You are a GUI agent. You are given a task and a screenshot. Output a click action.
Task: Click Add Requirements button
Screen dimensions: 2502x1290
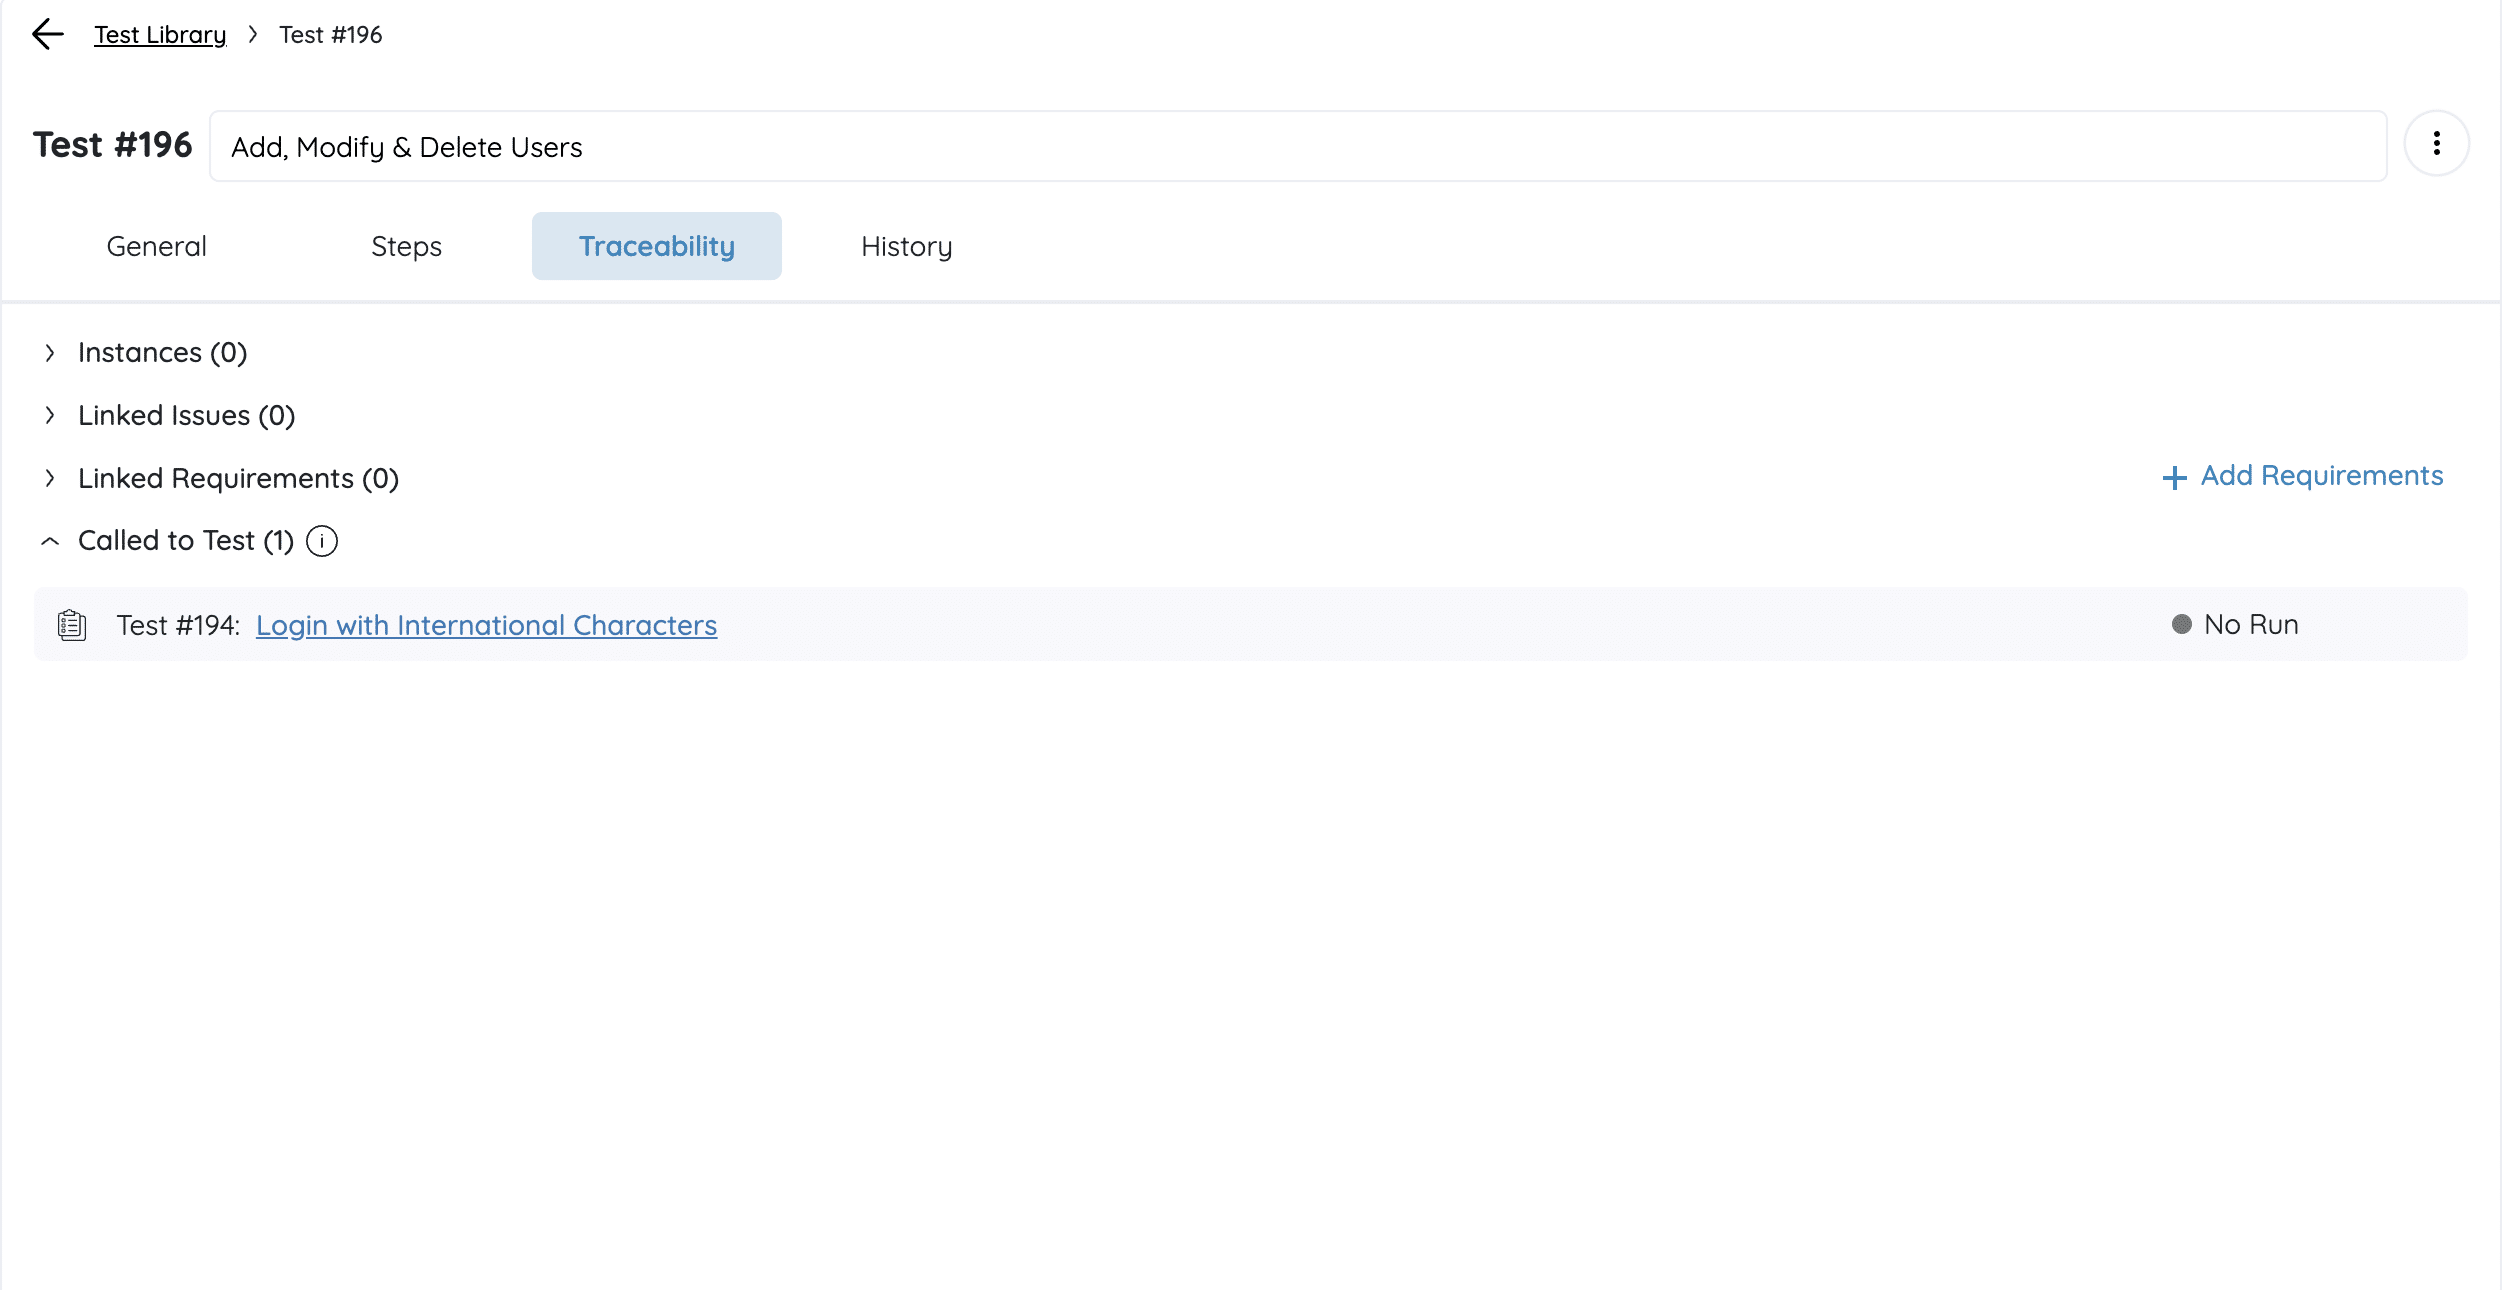2320,476
